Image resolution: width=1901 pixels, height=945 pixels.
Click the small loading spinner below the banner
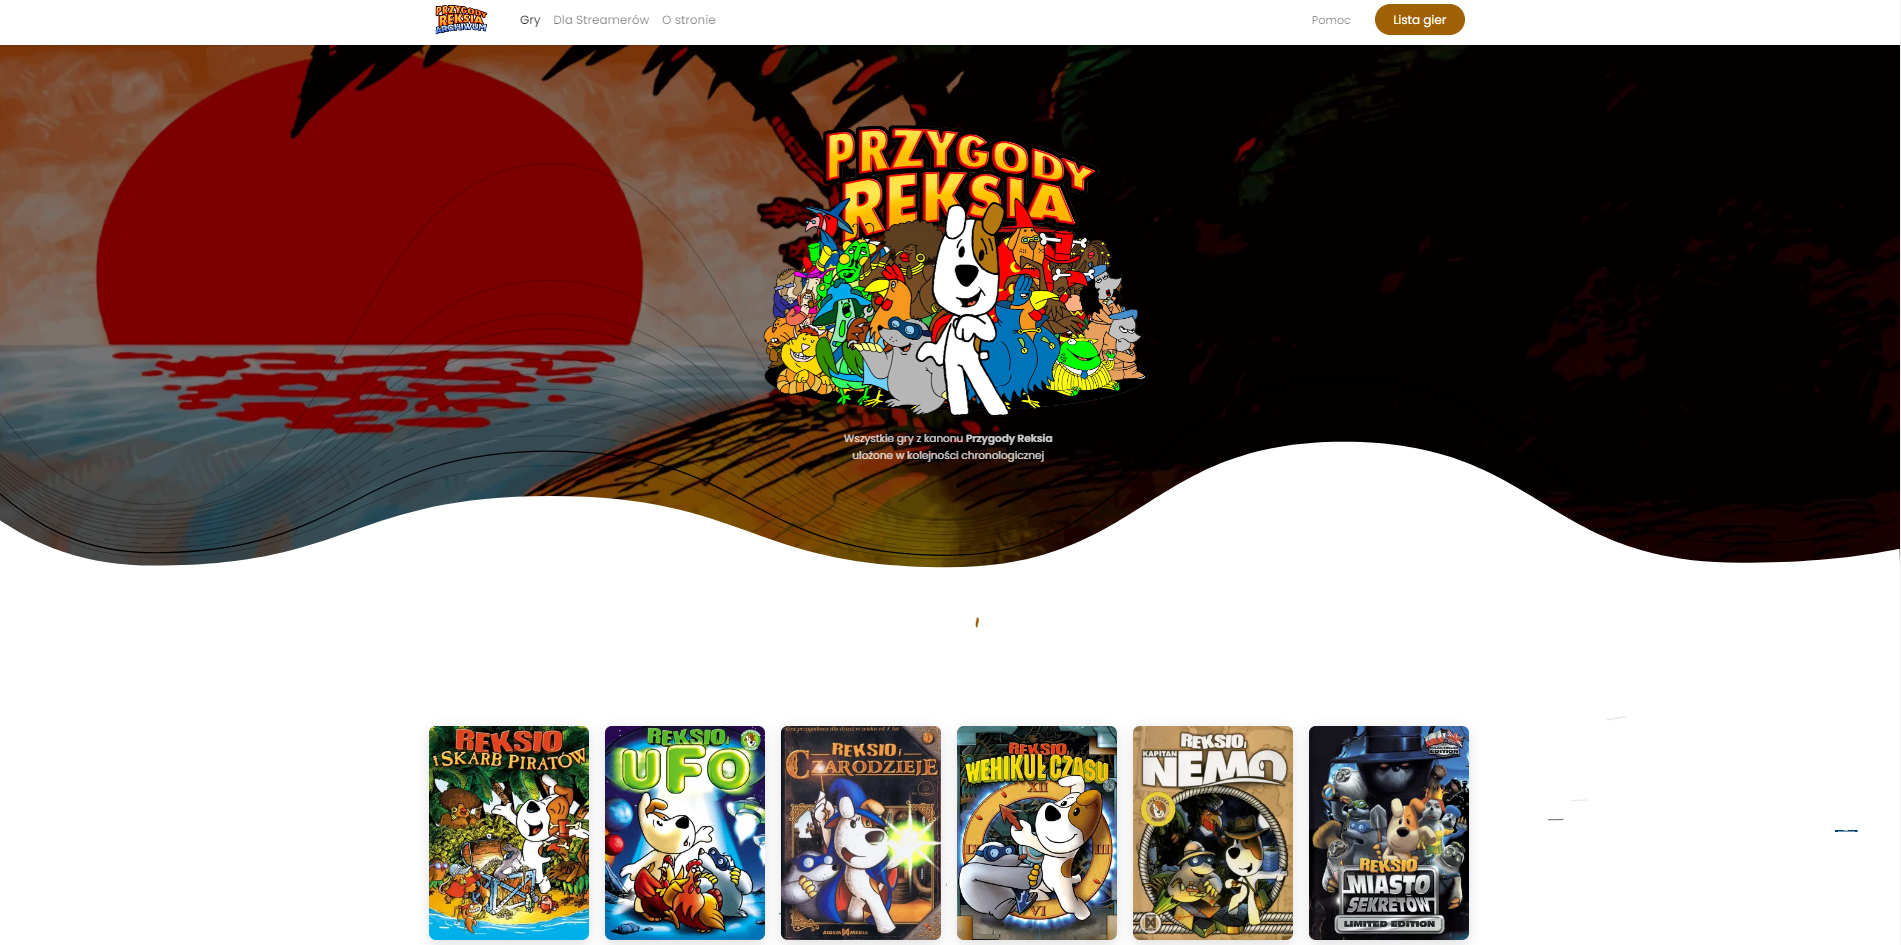pos(977,622)
